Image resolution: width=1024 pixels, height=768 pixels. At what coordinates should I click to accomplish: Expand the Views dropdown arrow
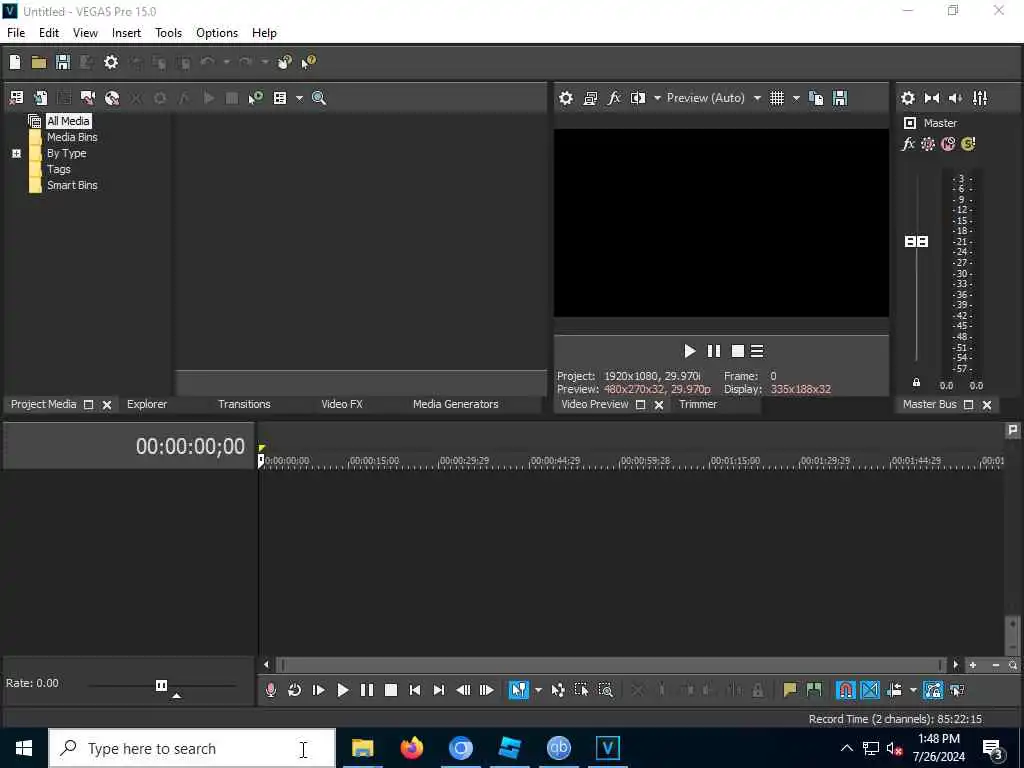299,98
